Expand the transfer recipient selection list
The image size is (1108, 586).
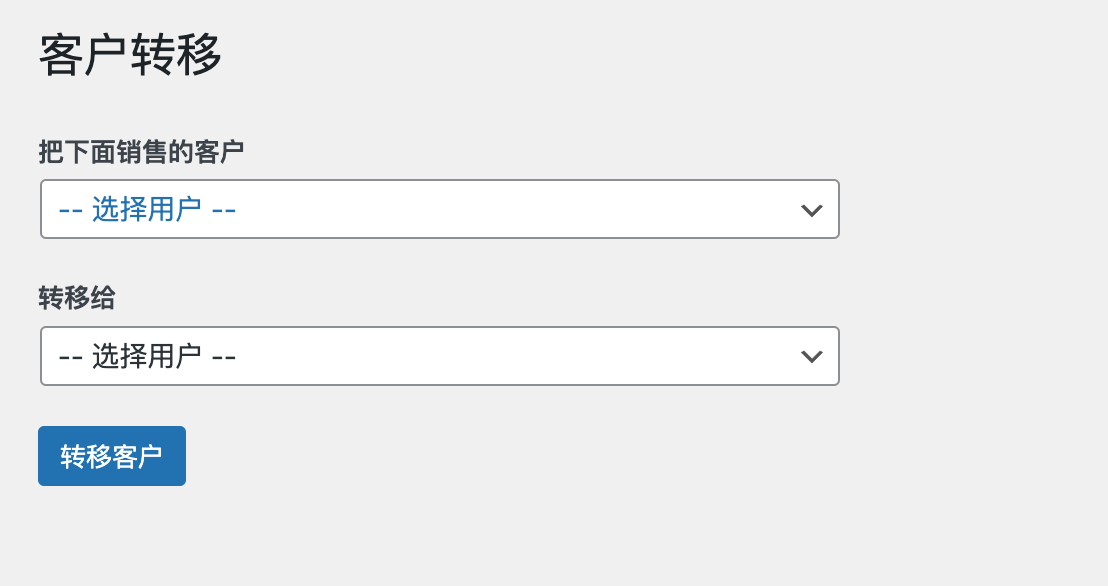pyautogui.click(x=439, y=356)
